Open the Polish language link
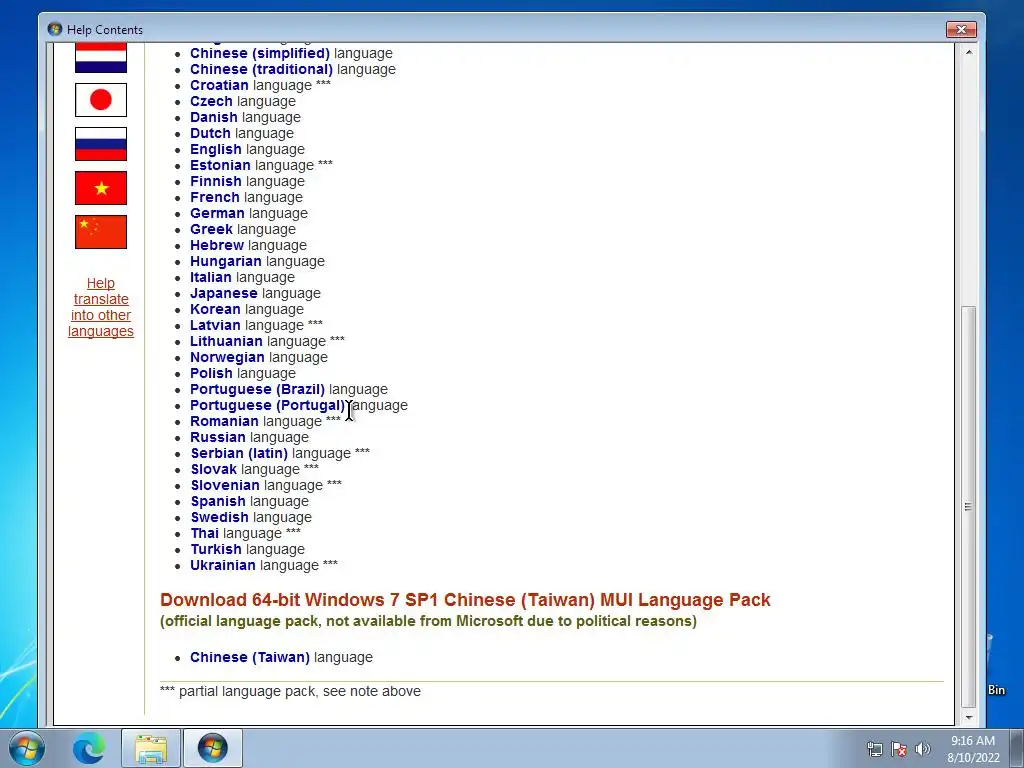 point(211,373)
